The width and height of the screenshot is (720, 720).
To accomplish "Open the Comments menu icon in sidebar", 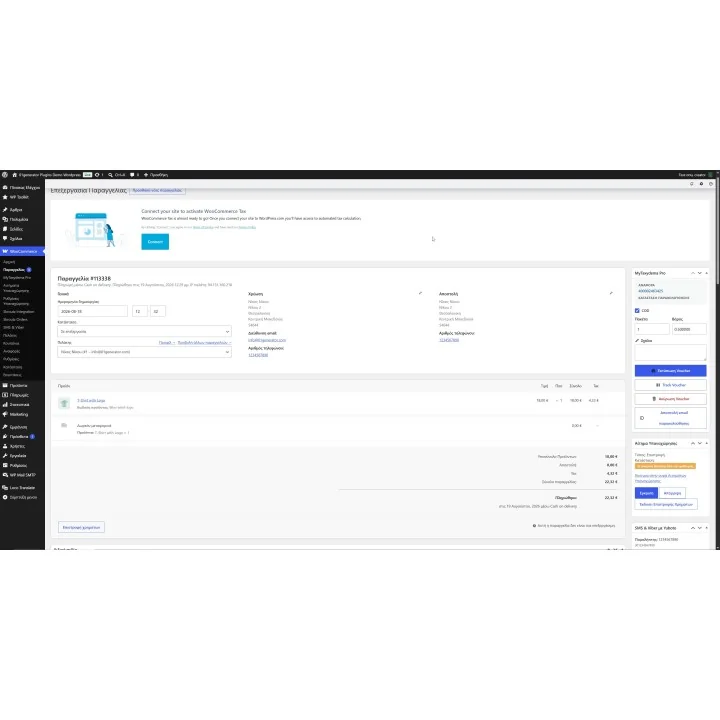I will click(5, 238).
